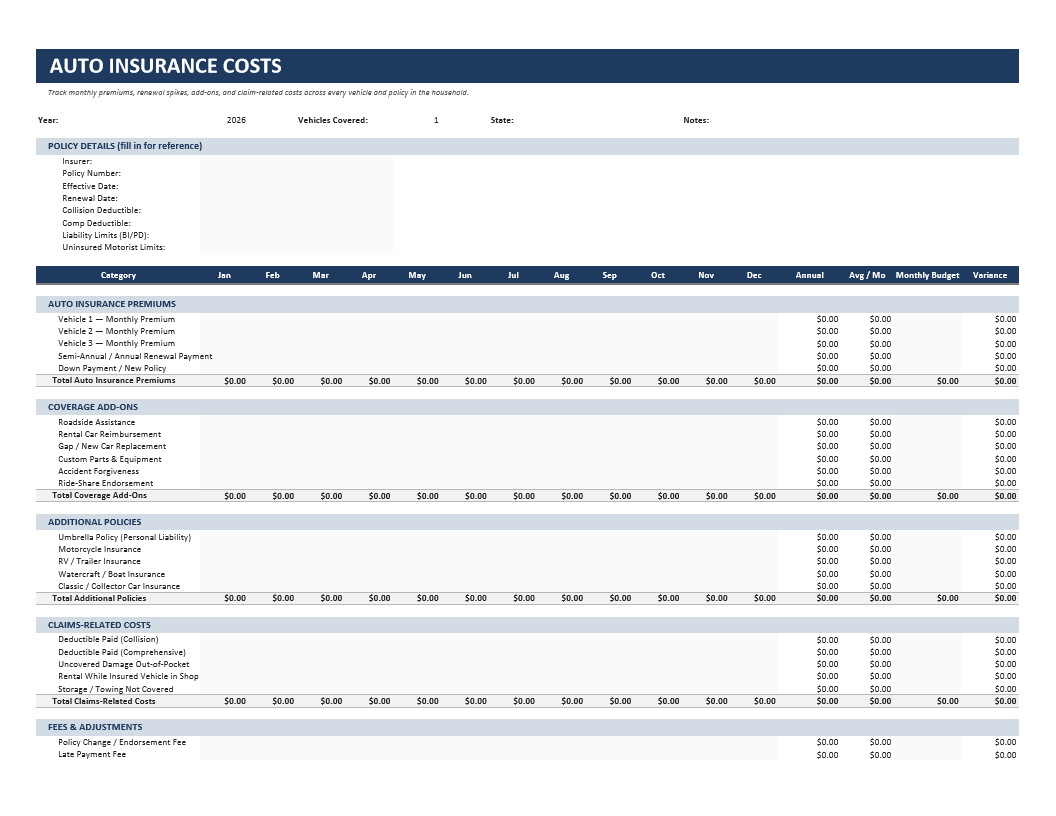
Task: Select Down Payment / New Policy row
Action: click(x=527, y=368)
